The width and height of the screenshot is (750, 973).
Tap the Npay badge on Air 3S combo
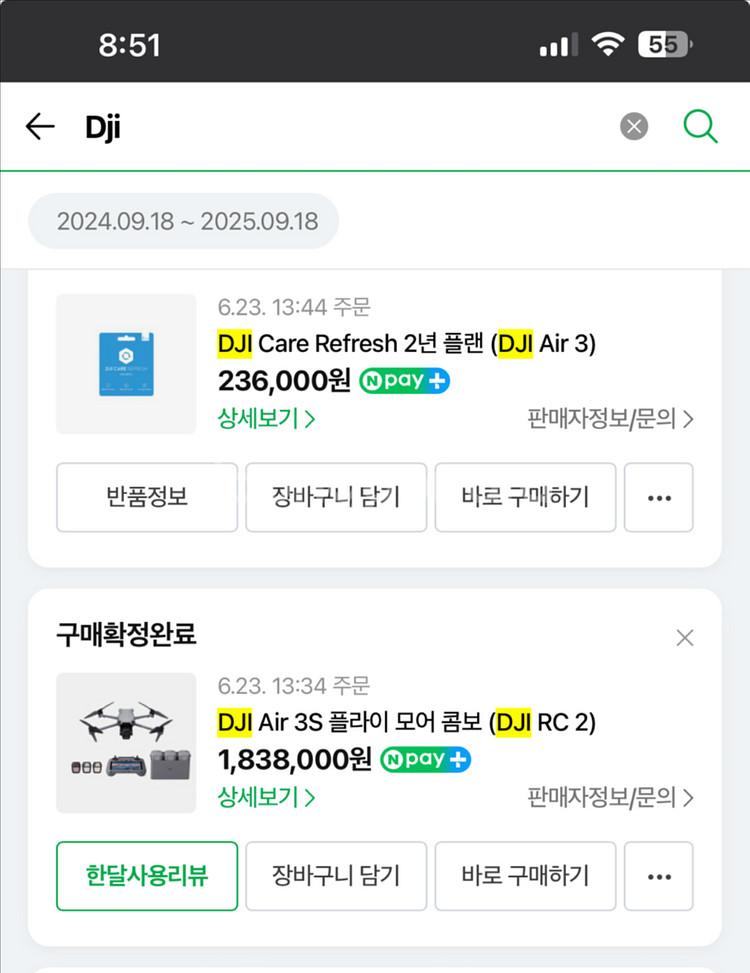pyautogui.click(x=426, y=760)
